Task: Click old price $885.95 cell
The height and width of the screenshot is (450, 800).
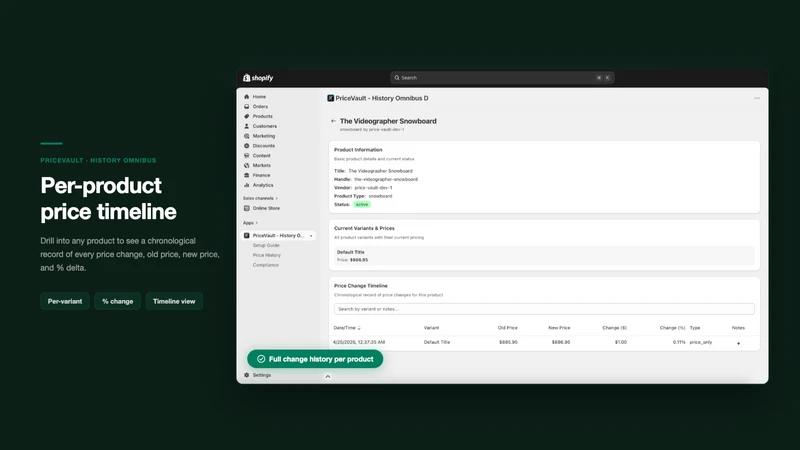Action: [x=508, y=342]
